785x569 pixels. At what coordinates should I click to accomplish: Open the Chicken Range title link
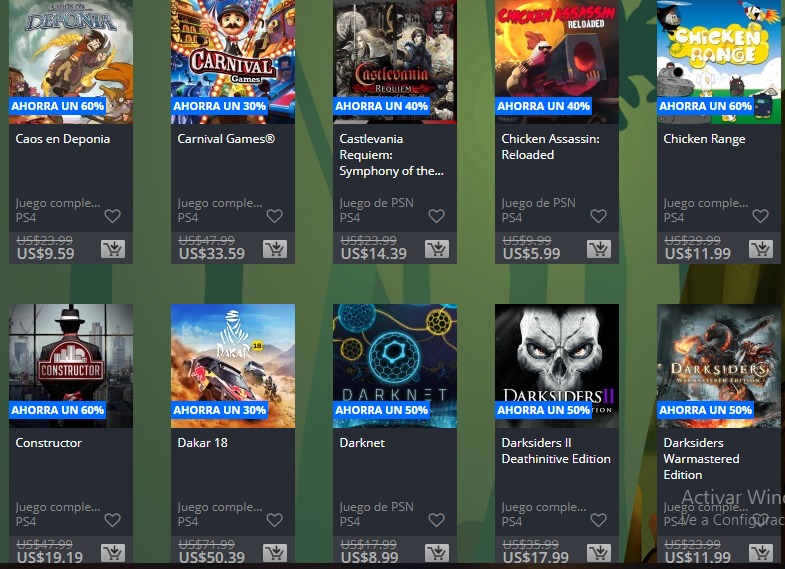[704, 139]
